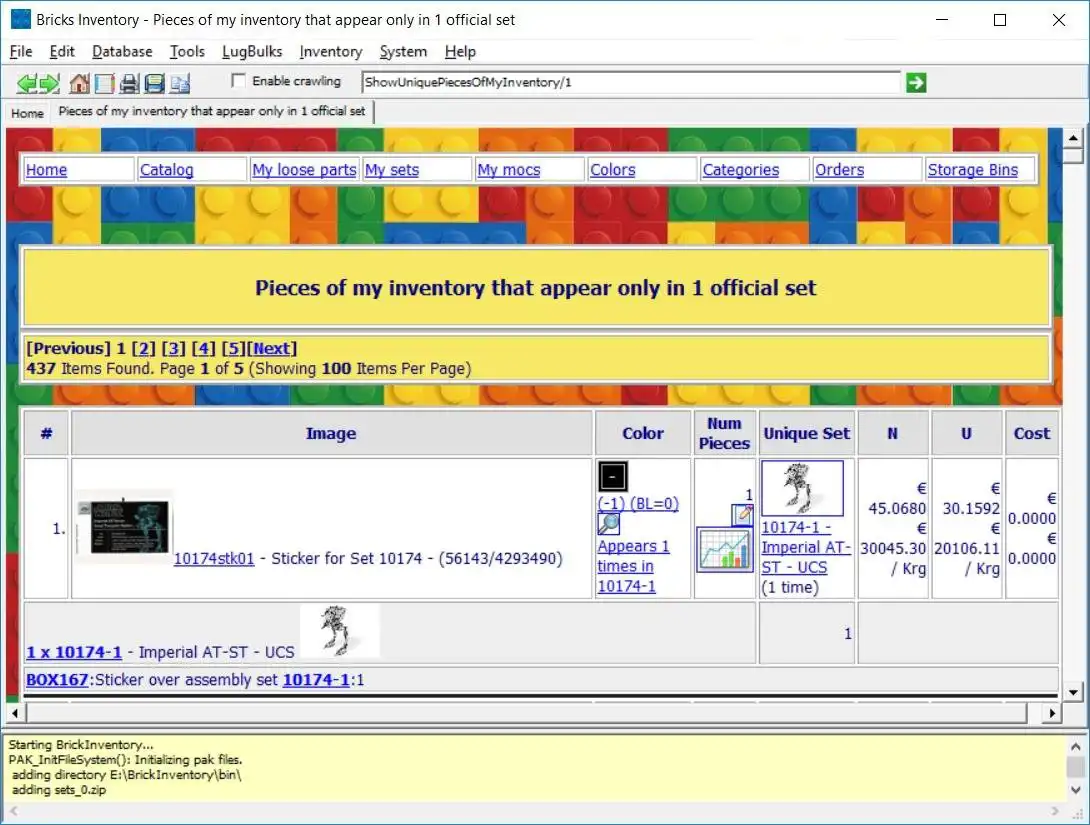Go to results page 2
The height and width of the screenshot is (825, 1090).
[x=144, y=348]
